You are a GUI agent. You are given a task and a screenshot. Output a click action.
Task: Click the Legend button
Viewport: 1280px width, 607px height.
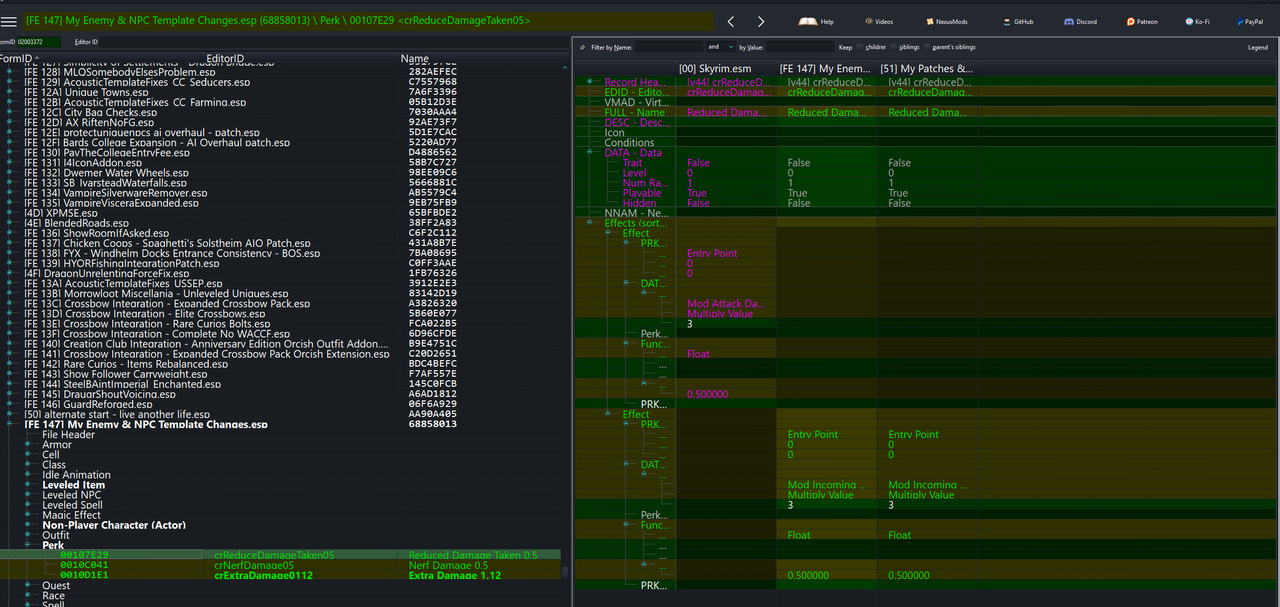pyautogui.click(x=1257, y=47)
